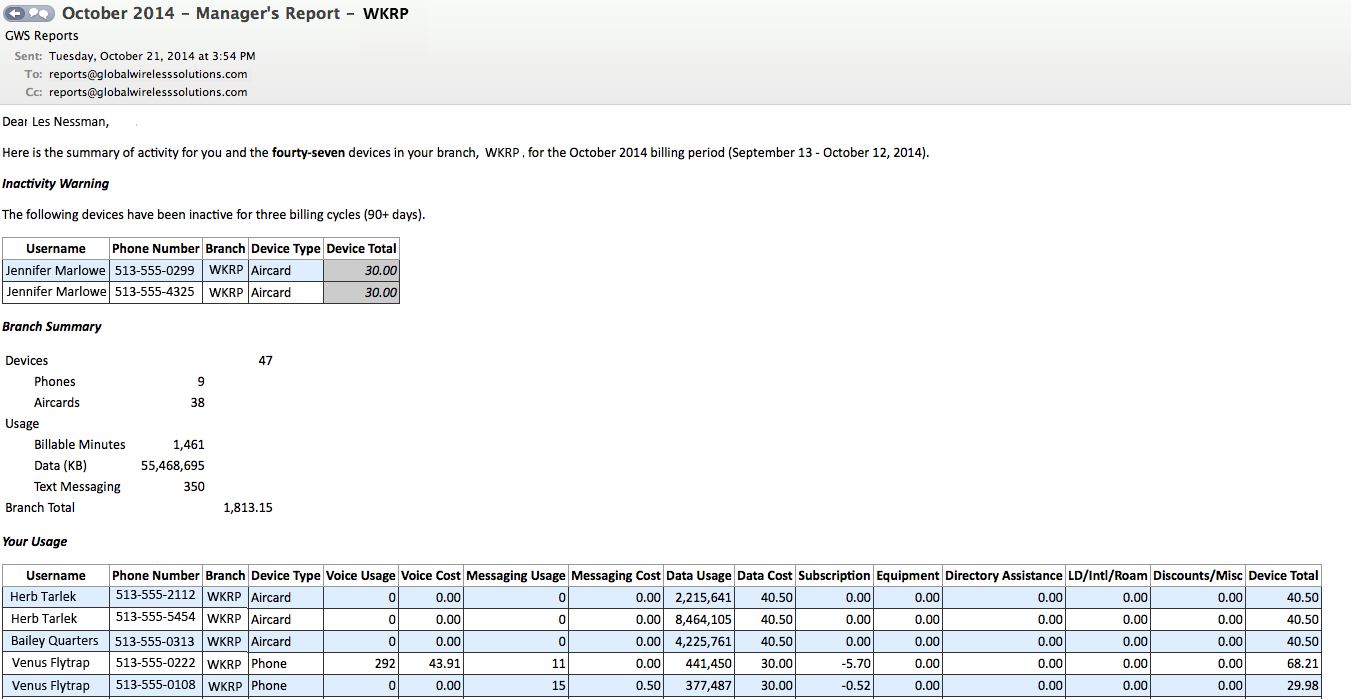Click the Messaging Usage column header
This screenshot has height=699, width=1351.
pyautogui.click(x=516, y=576)
